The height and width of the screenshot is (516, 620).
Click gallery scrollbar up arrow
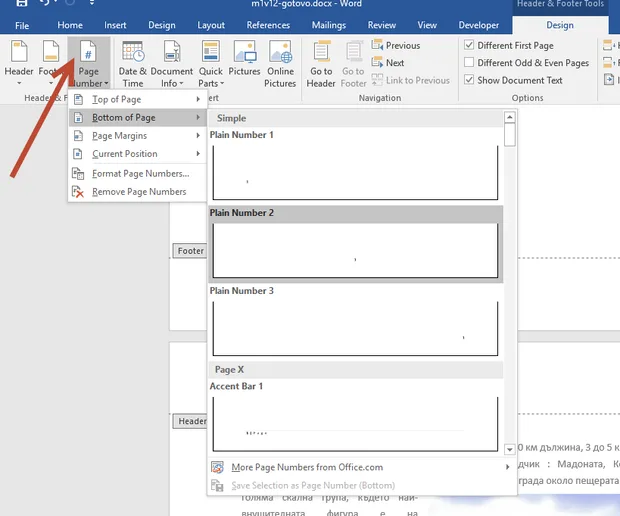[x=510, y=117]
